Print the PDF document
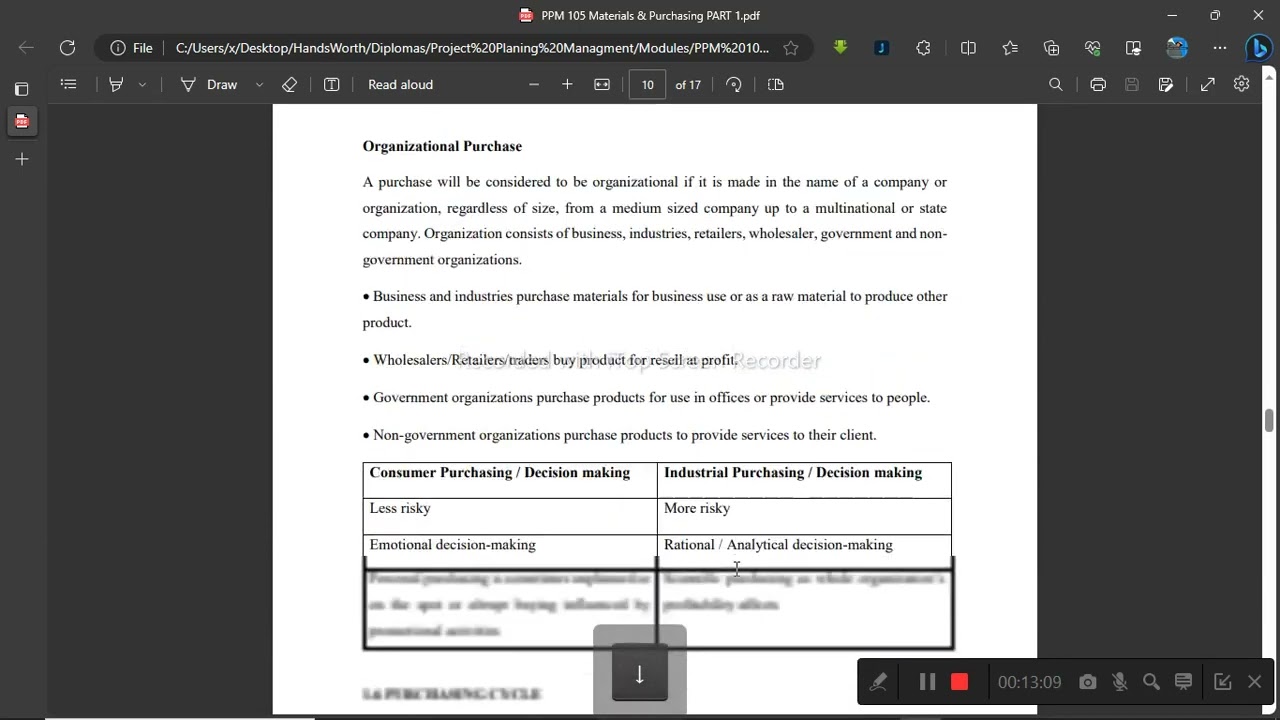 [x=1098, y=84]
